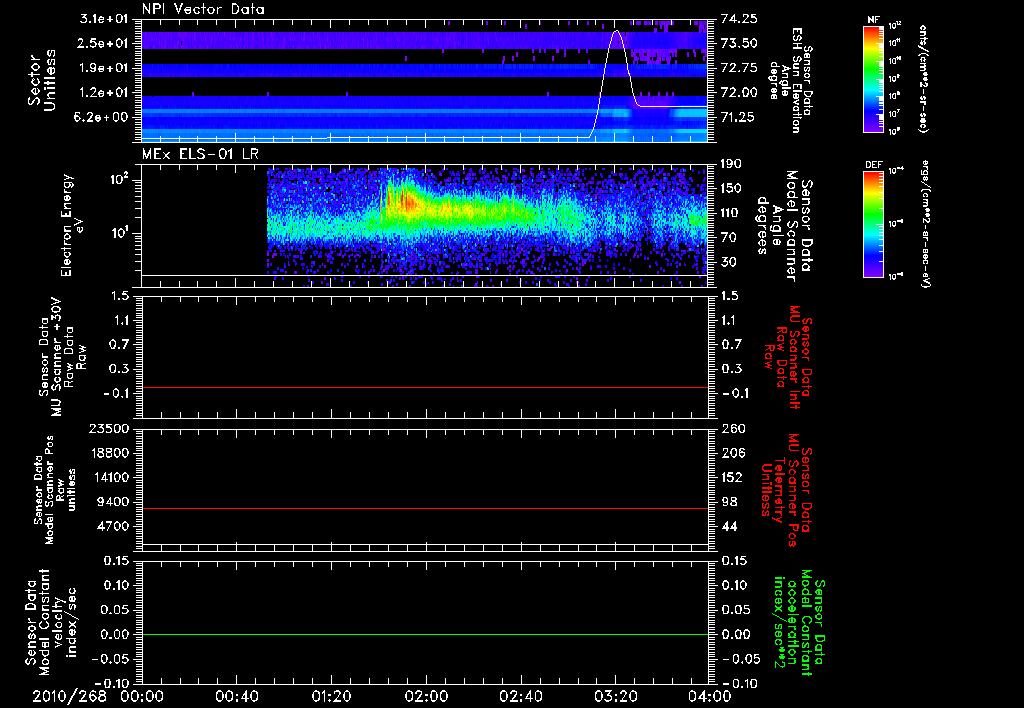Click the 23500 scanner position tick label
The height and width of the screenshot is (708, 1024).
point(108,428)
